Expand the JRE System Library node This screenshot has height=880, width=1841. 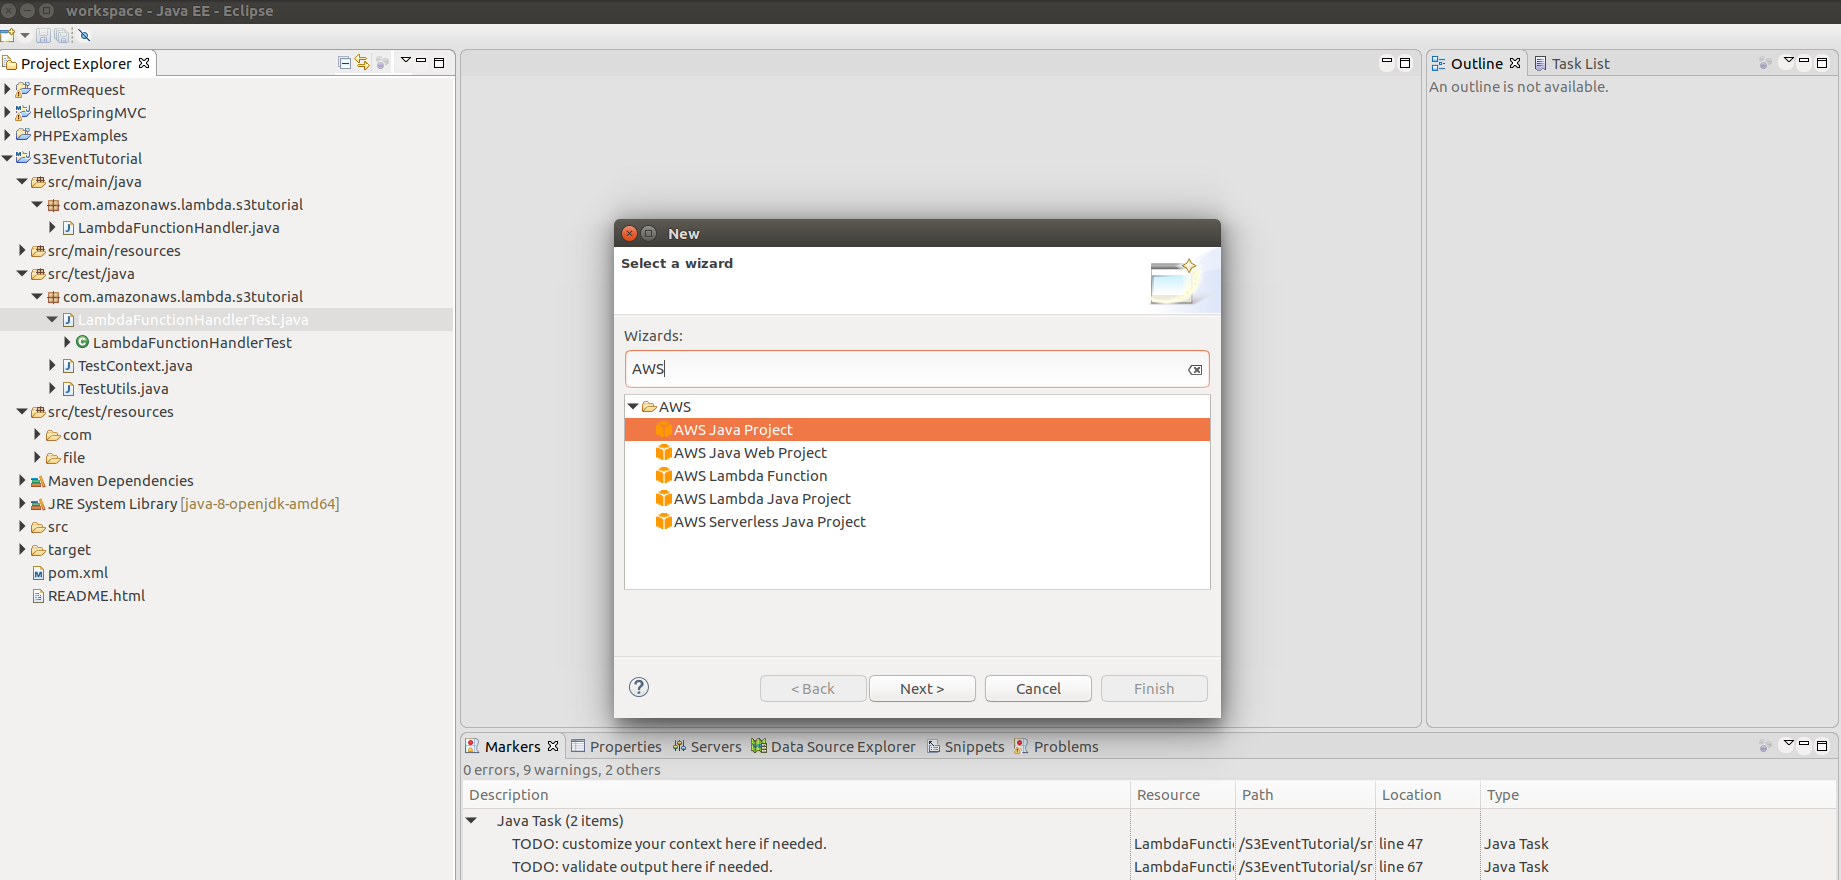coord(22,503)
